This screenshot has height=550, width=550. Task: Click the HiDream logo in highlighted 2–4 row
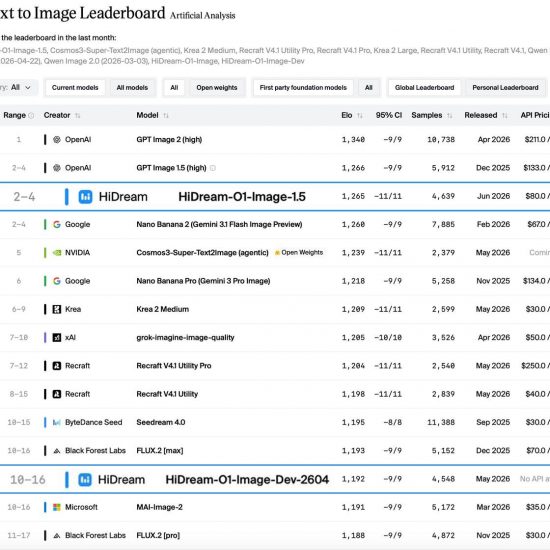[x=85, y=197]
